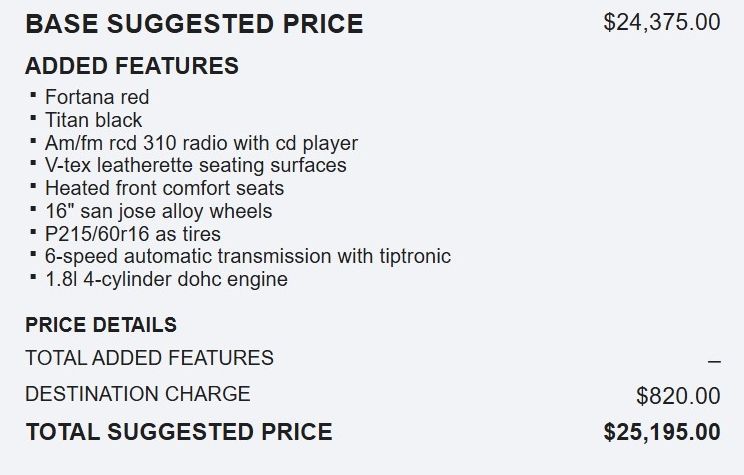Image resolution: width=744 pixels, height=475 pixels.
Task: Click the Added Features heading
Action: point(131,67)
